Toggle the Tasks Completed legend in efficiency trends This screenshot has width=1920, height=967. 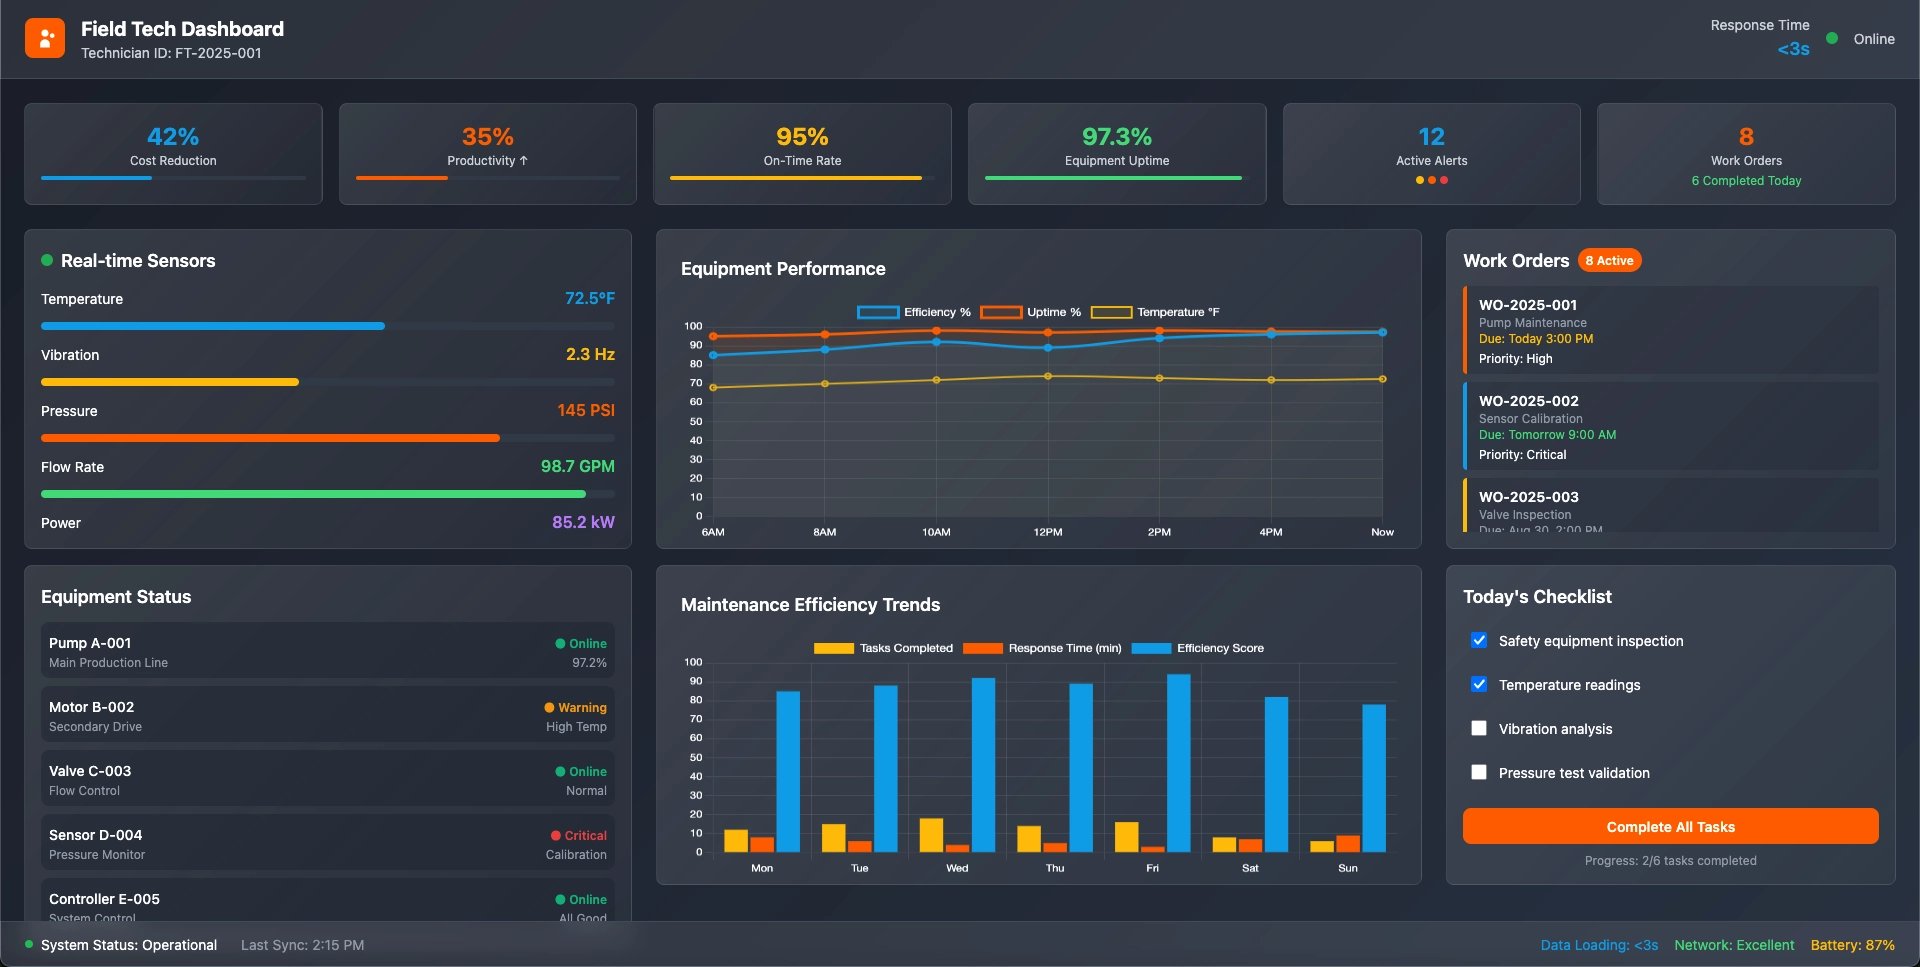tap(883, 648)
